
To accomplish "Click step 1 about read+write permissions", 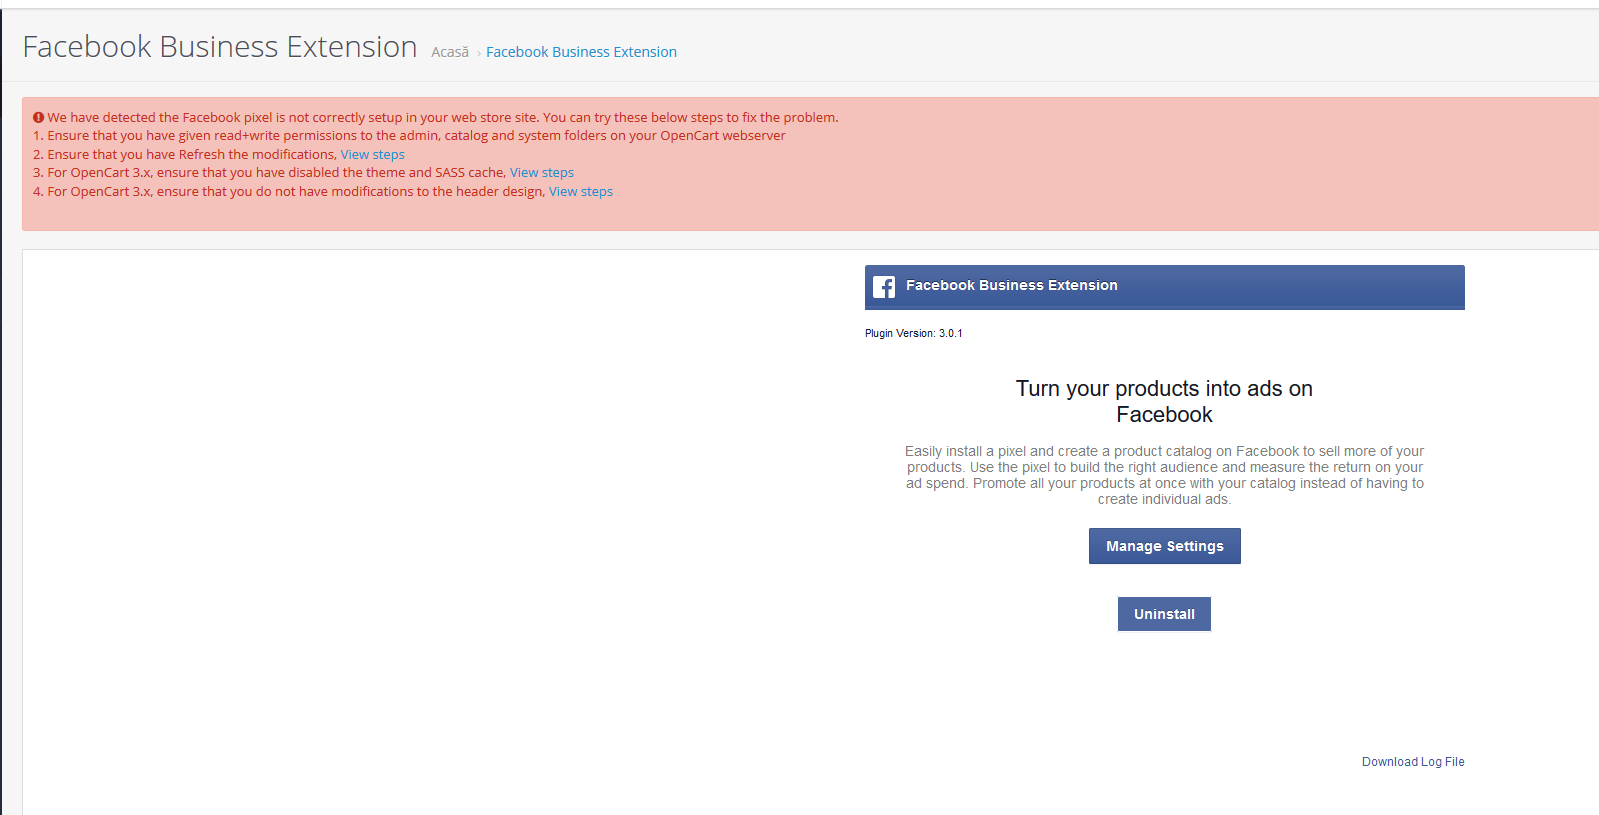I will (408, 135).
